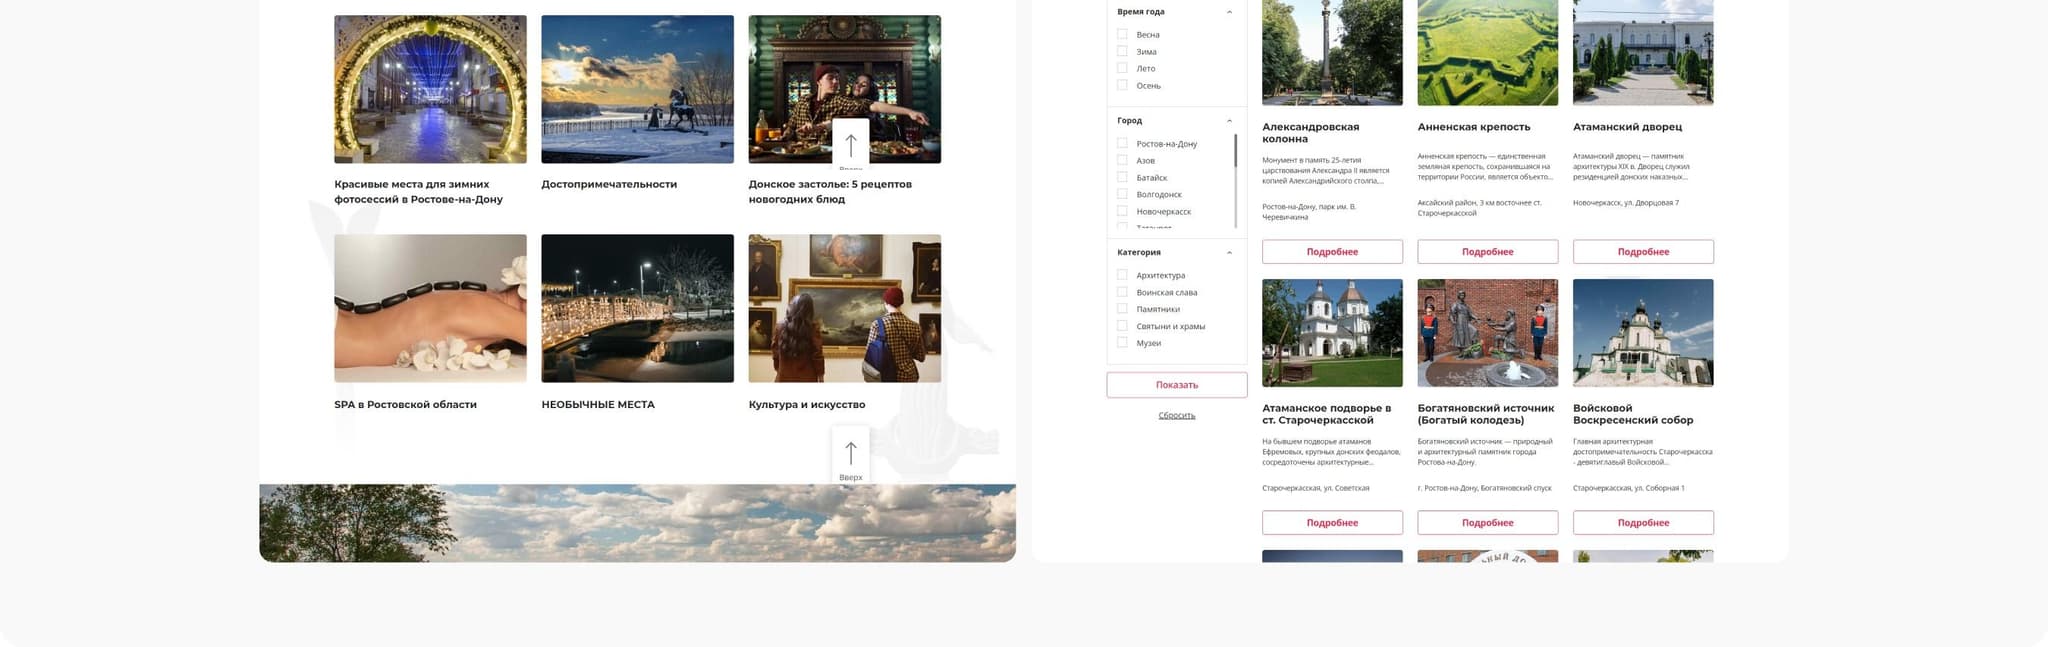Click the Культура и искусство gallery image

[x=844, y=308]
